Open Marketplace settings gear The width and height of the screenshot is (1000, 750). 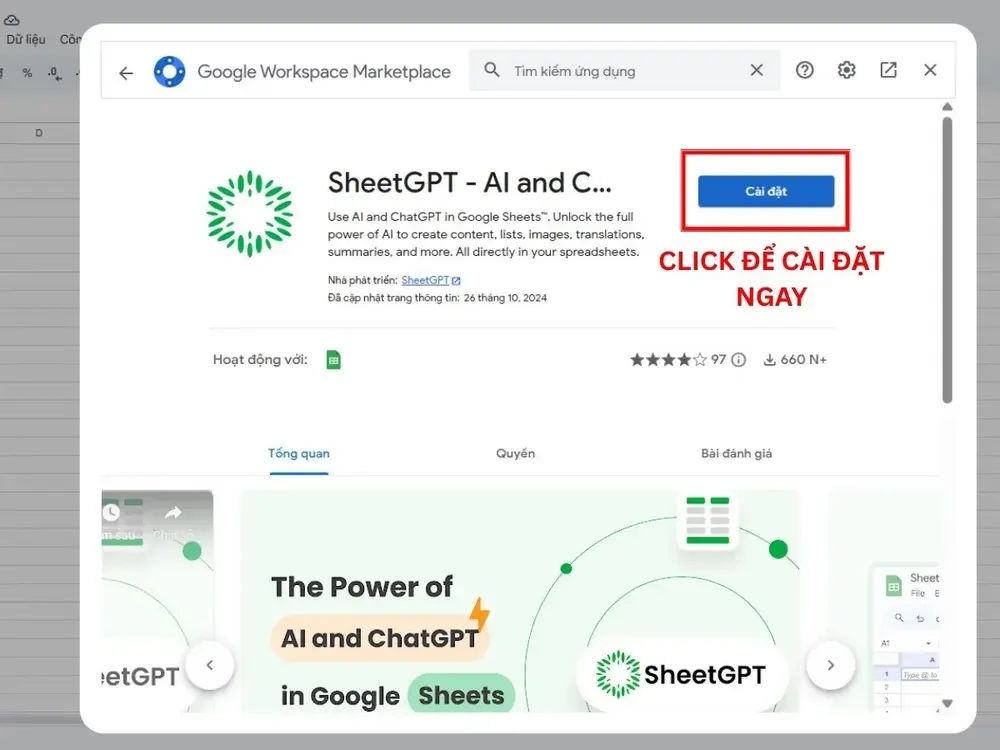point(846,70)
